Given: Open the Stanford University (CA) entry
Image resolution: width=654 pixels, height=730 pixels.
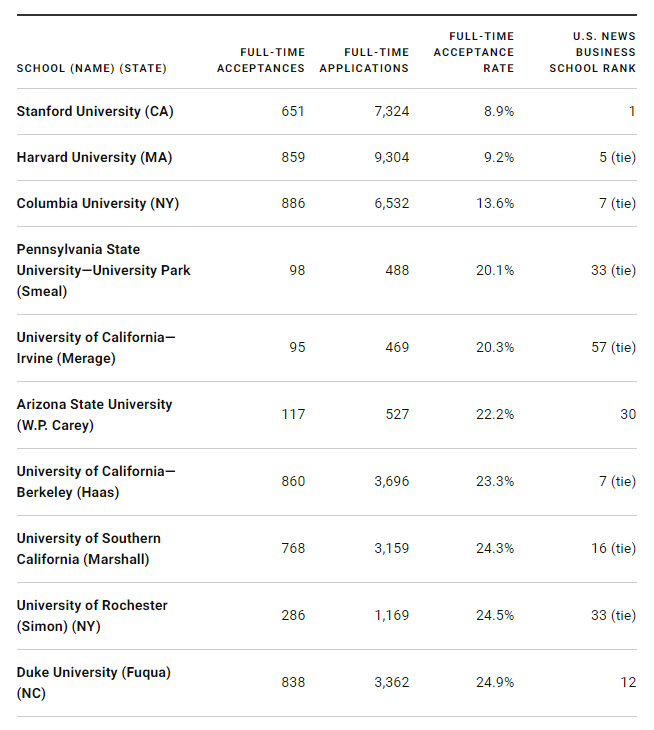Looking at the screenshot, I should tap(95, 111).
